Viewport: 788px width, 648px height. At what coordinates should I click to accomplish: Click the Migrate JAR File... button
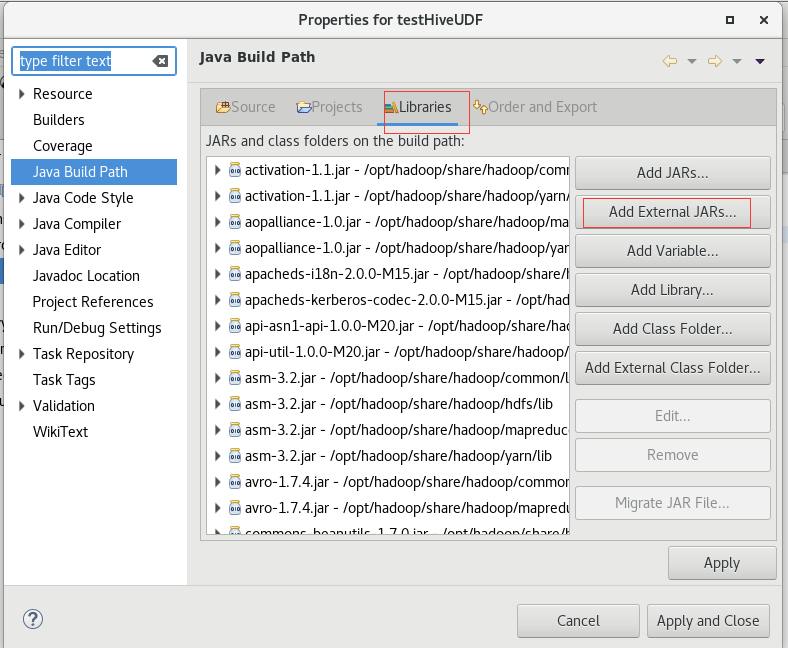click(672, 503)
